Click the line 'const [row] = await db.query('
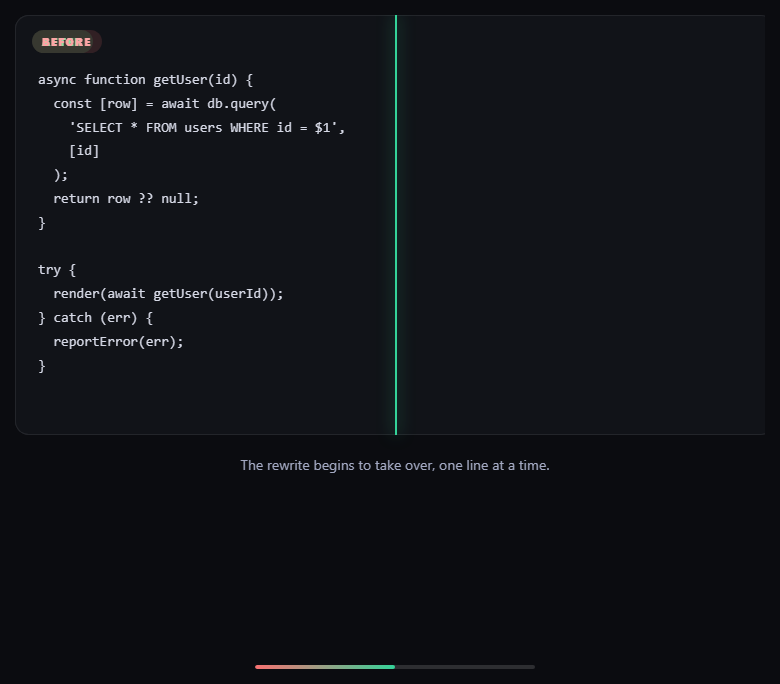The image size is (780, 684). coord(165,104)
